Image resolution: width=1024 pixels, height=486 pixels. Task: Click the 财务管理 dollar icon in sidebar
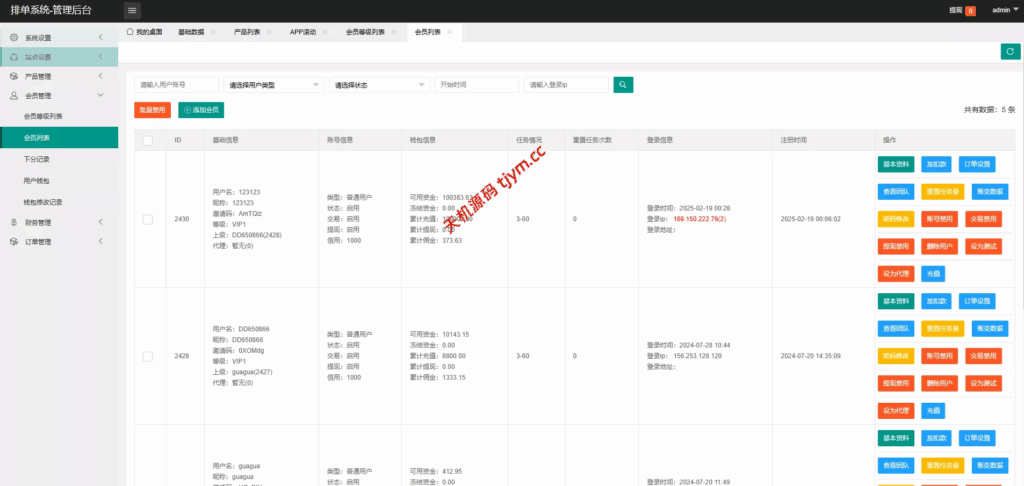point(14,222)
